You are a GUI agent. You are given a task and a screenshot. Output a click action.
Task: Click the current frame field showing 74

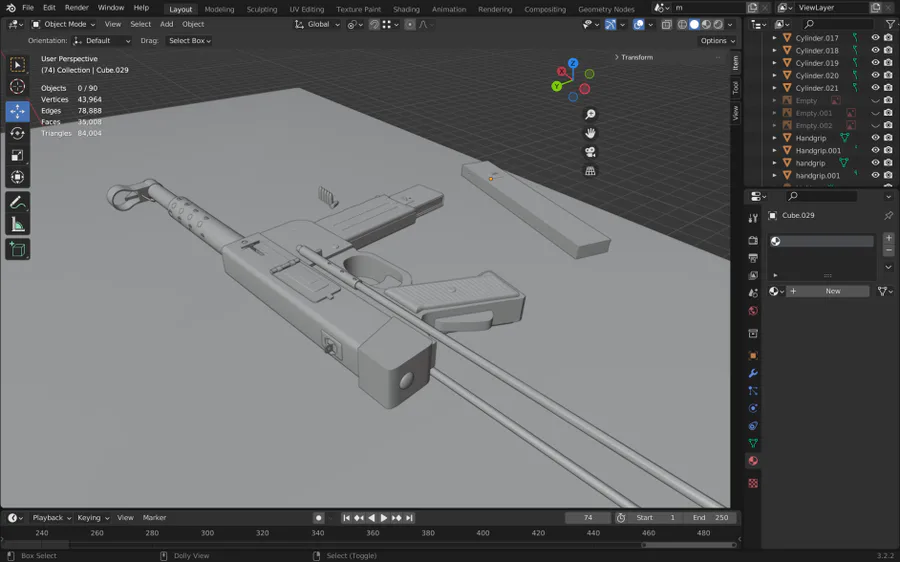588,517
